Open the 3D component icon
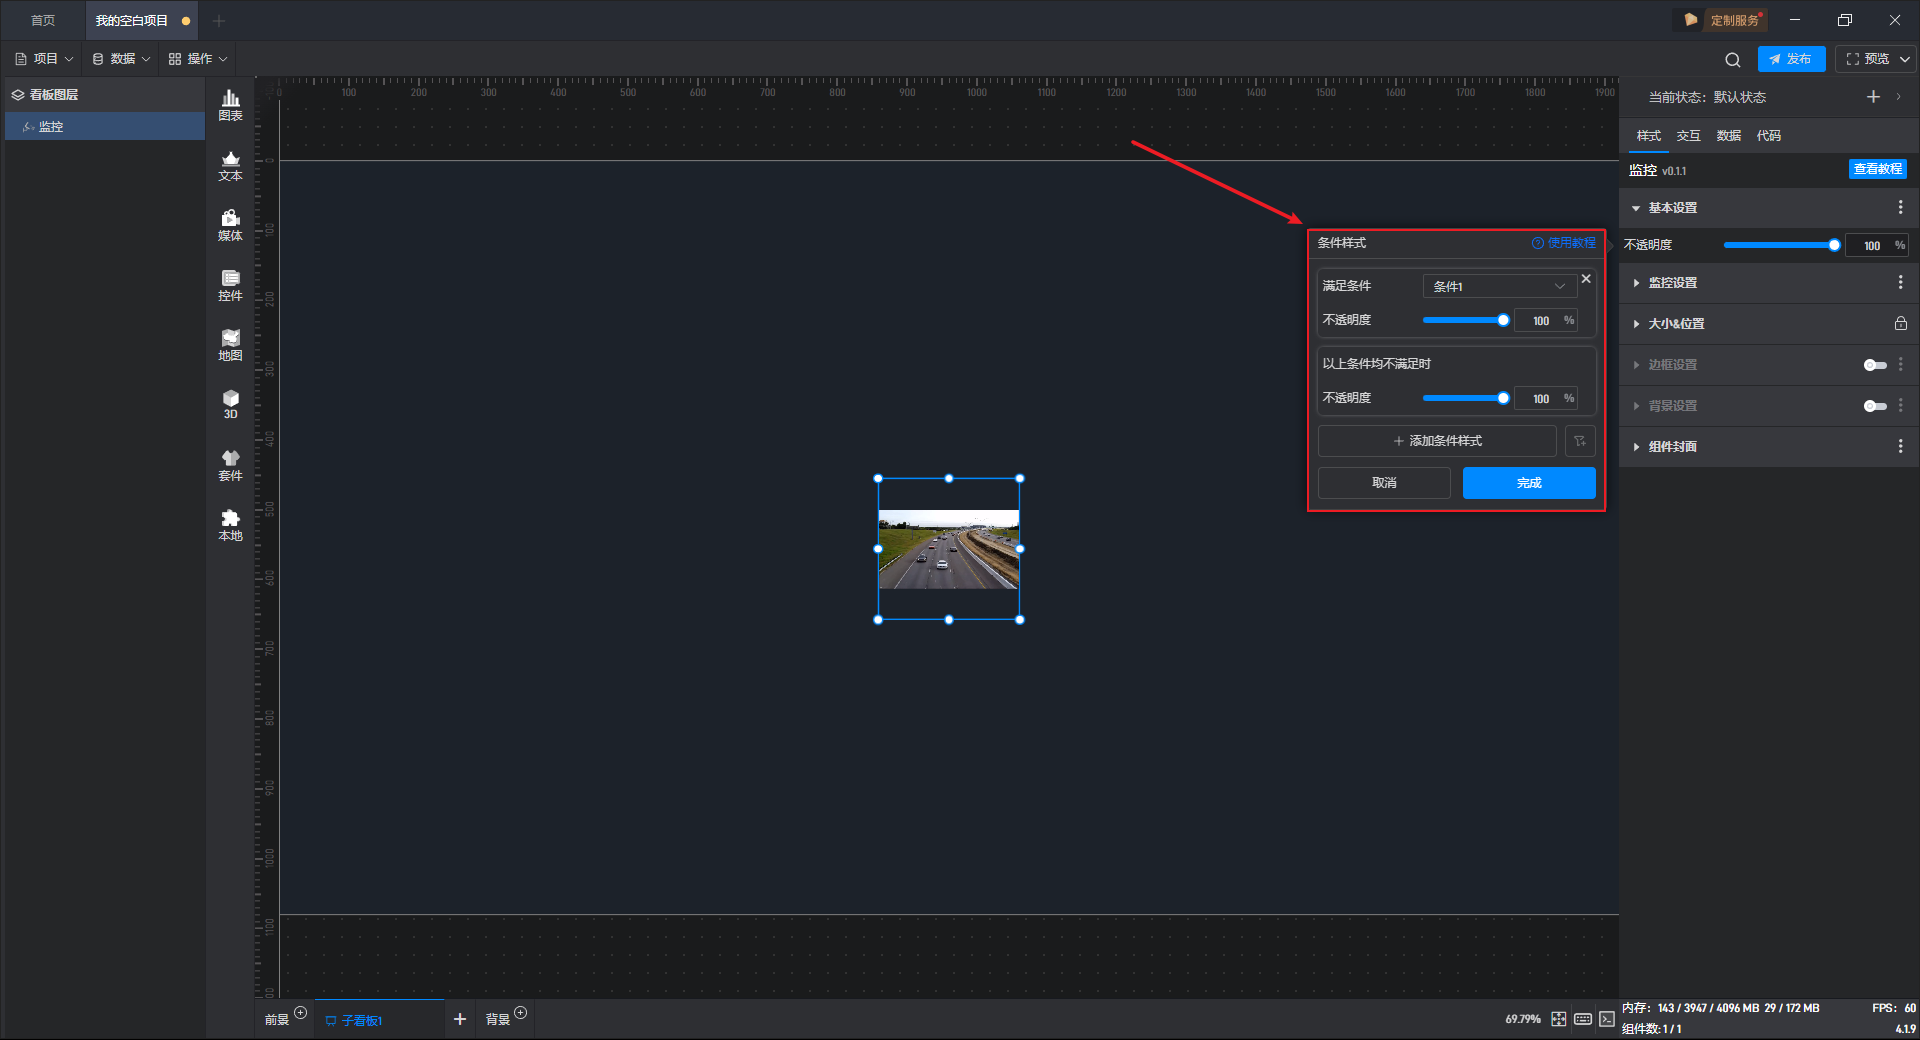The width and height of the screenshot is (1920, 1040). pyautogui.click(x=230, y=404)
